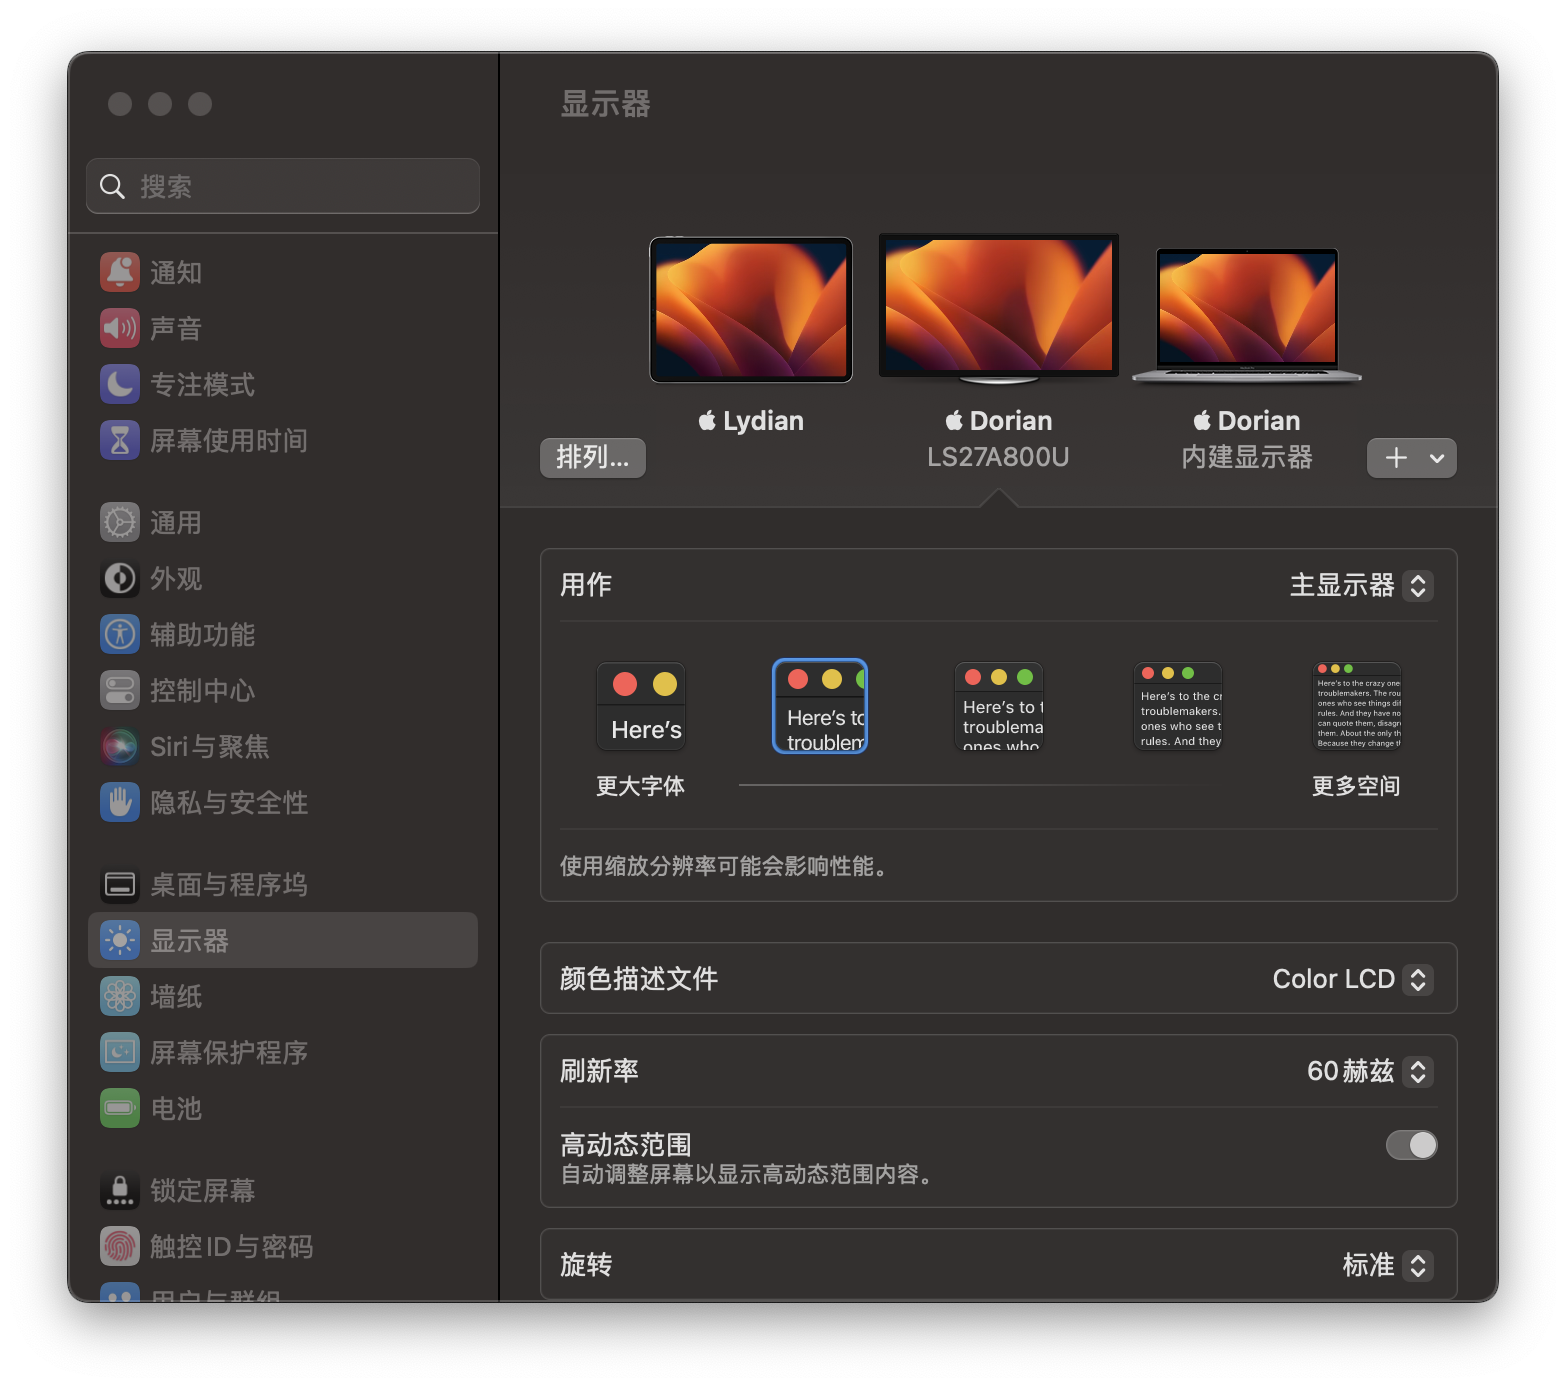The height and width of the screenshot is (1386, 1566).
Task: Click the 搜索 search field
Action: (283, 186)
